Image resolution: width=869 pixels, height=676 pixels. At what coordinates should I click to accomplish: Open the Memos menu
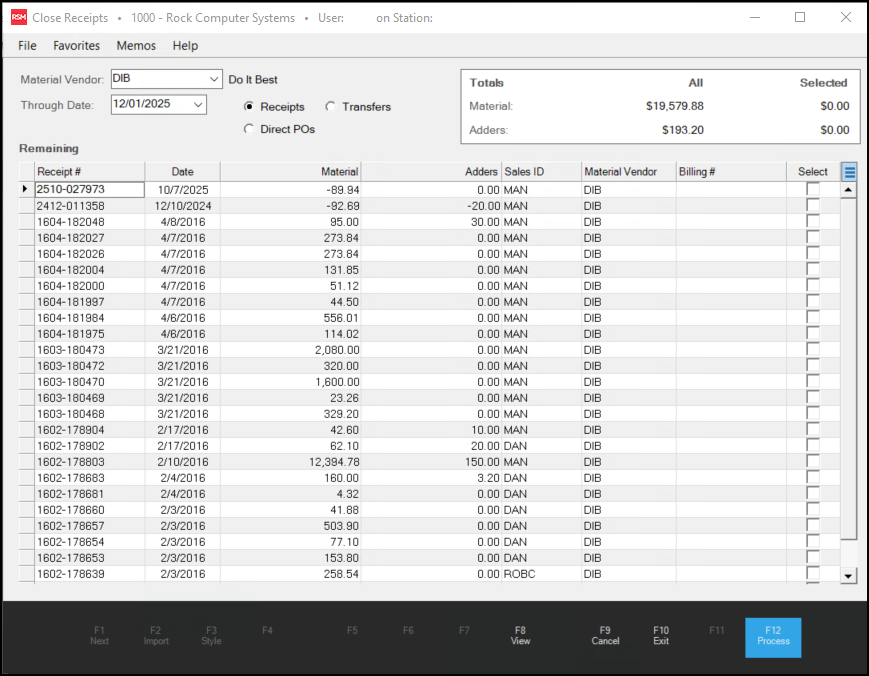[136, 46]
